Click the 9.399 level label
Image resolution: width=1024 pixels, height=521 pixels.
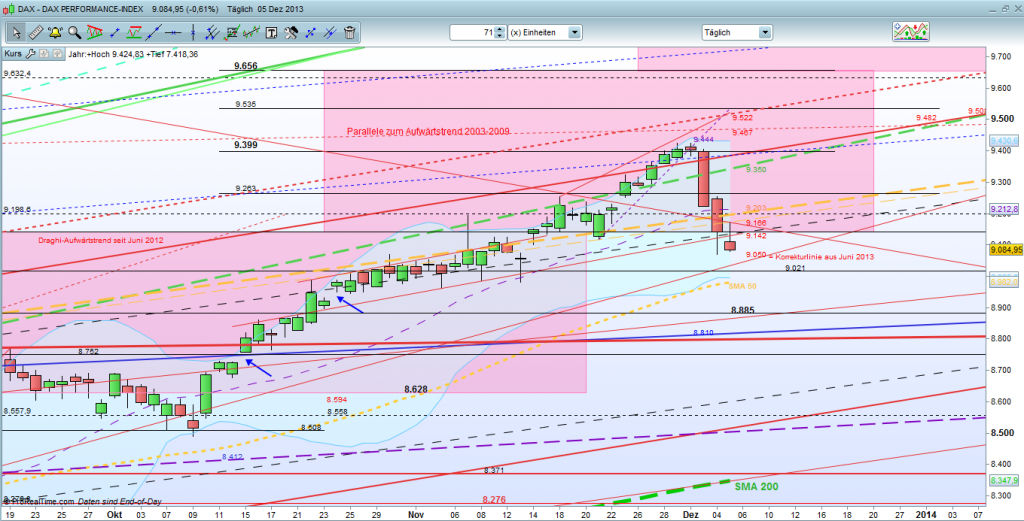[247, 145]
